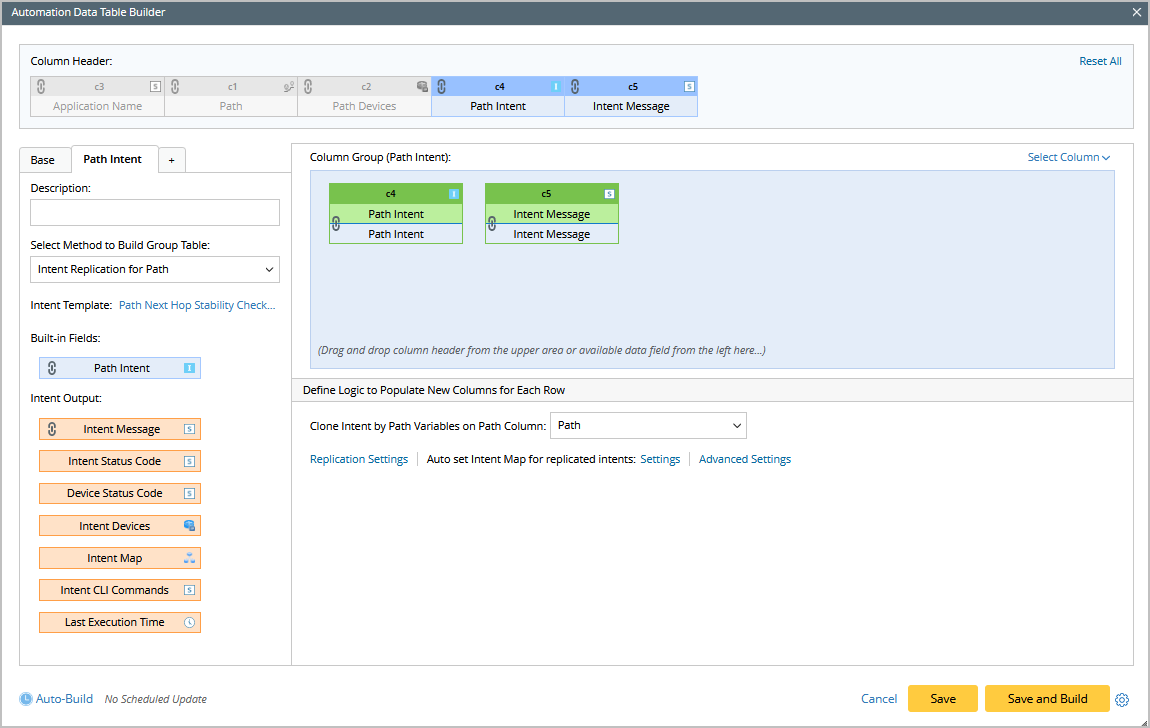Click the Reset All link
The height and width of the screenshot is (728, 1150).
point(1100,61)
